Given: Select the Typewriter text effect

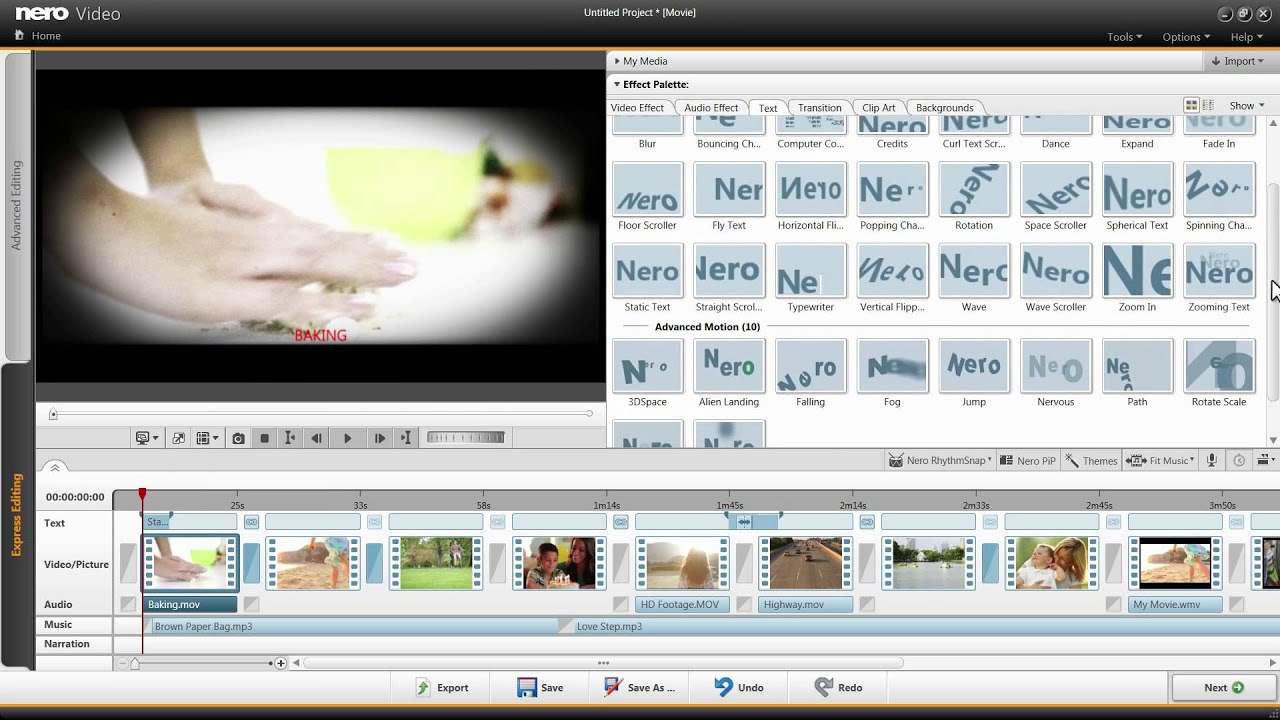Looking at the screenshot, I should pyautogui.click(x=810, y=279).
